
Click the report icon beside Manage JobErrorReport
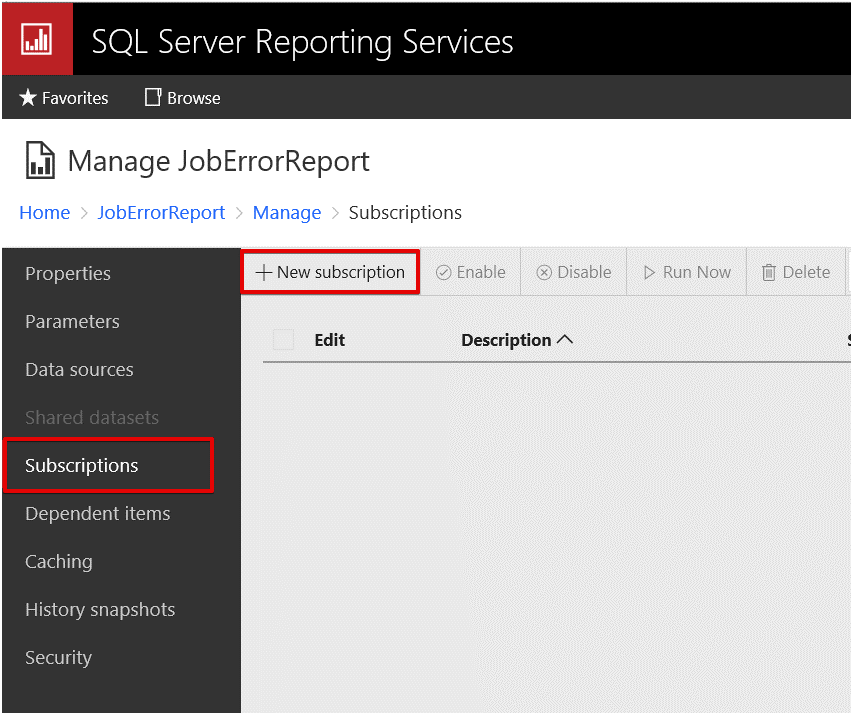[x=40, y=161]
